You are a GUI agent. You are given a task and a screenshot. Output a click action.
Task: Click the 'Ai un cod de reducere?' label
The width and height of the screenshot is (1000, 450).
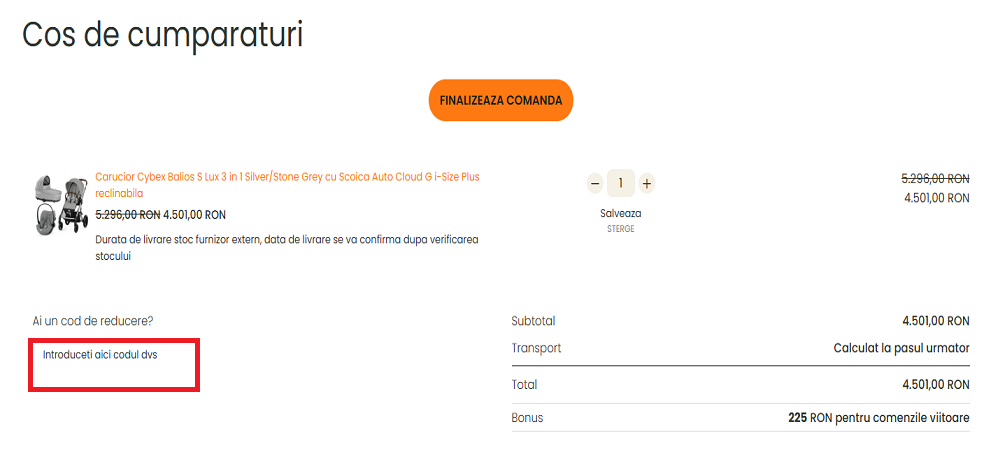(93, 321)
